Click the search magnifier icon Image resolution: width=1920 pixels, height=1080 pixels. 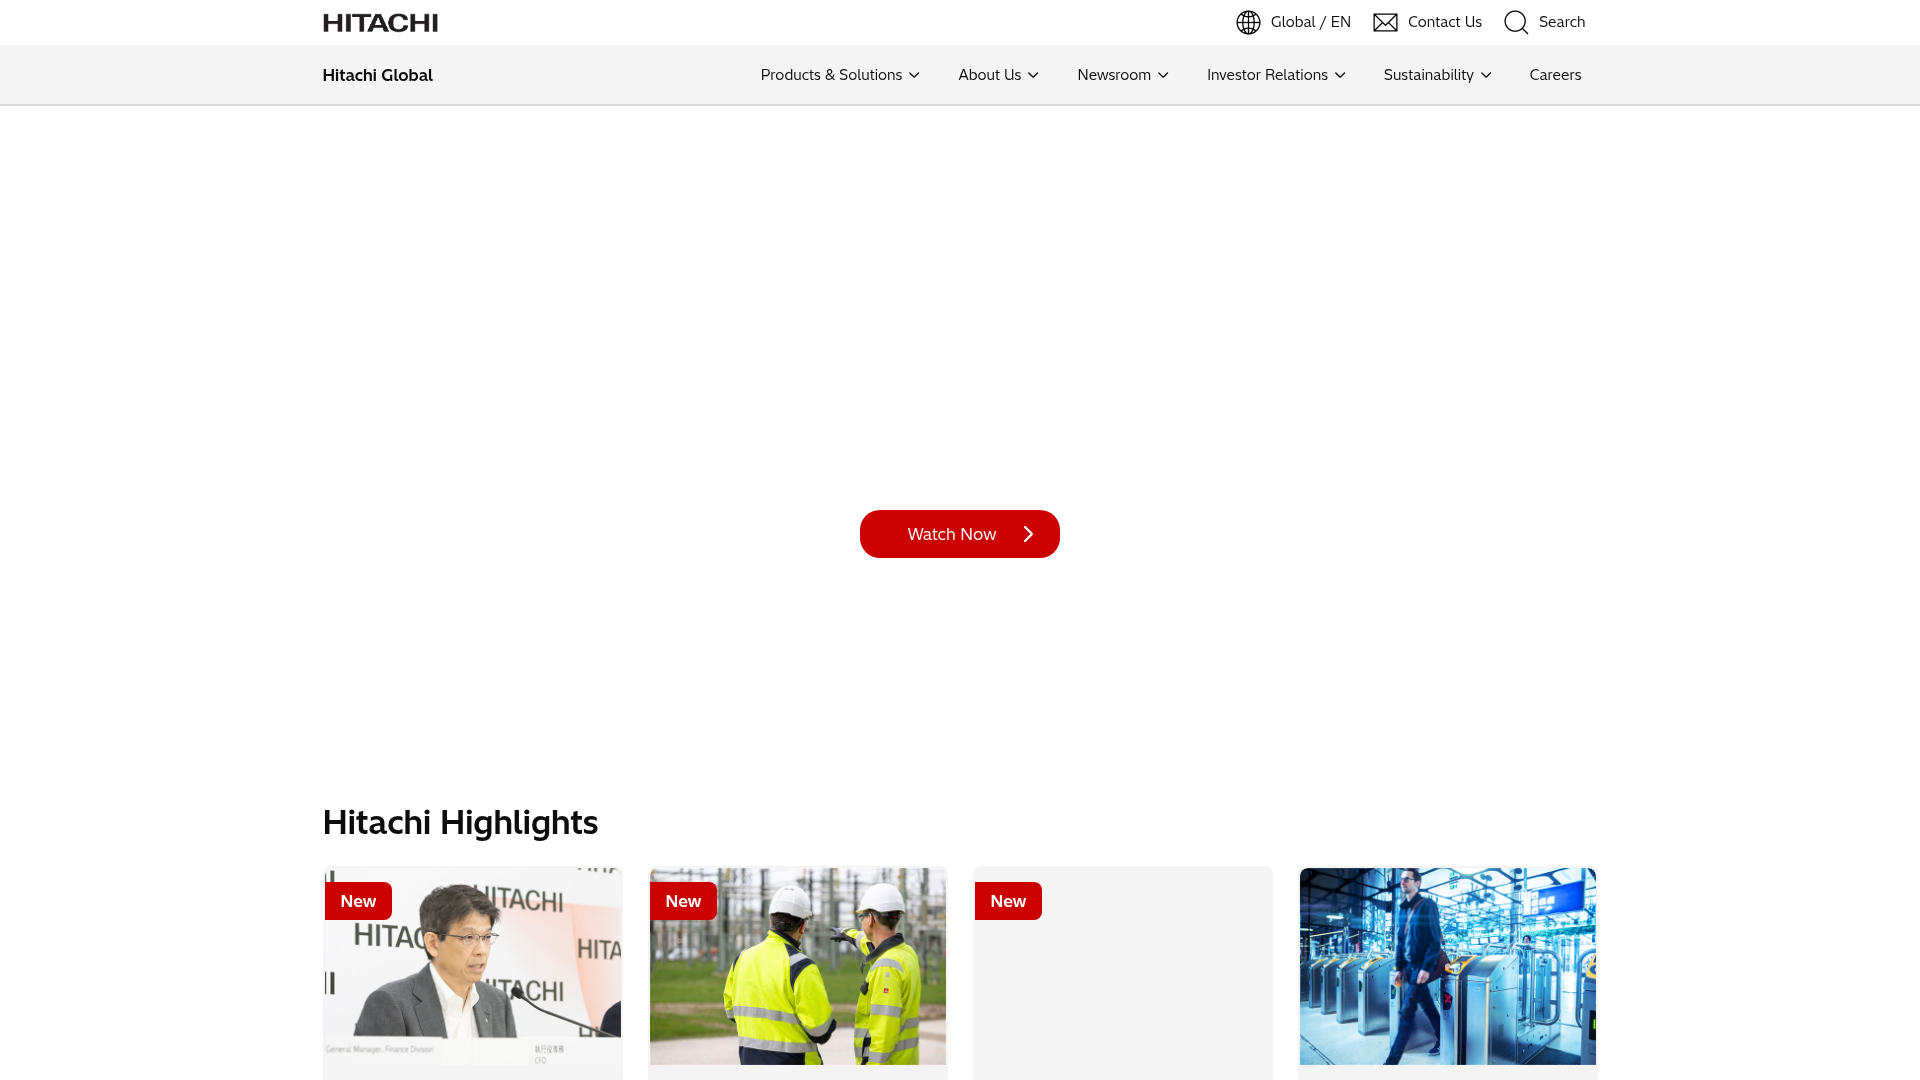point(1516,22)
